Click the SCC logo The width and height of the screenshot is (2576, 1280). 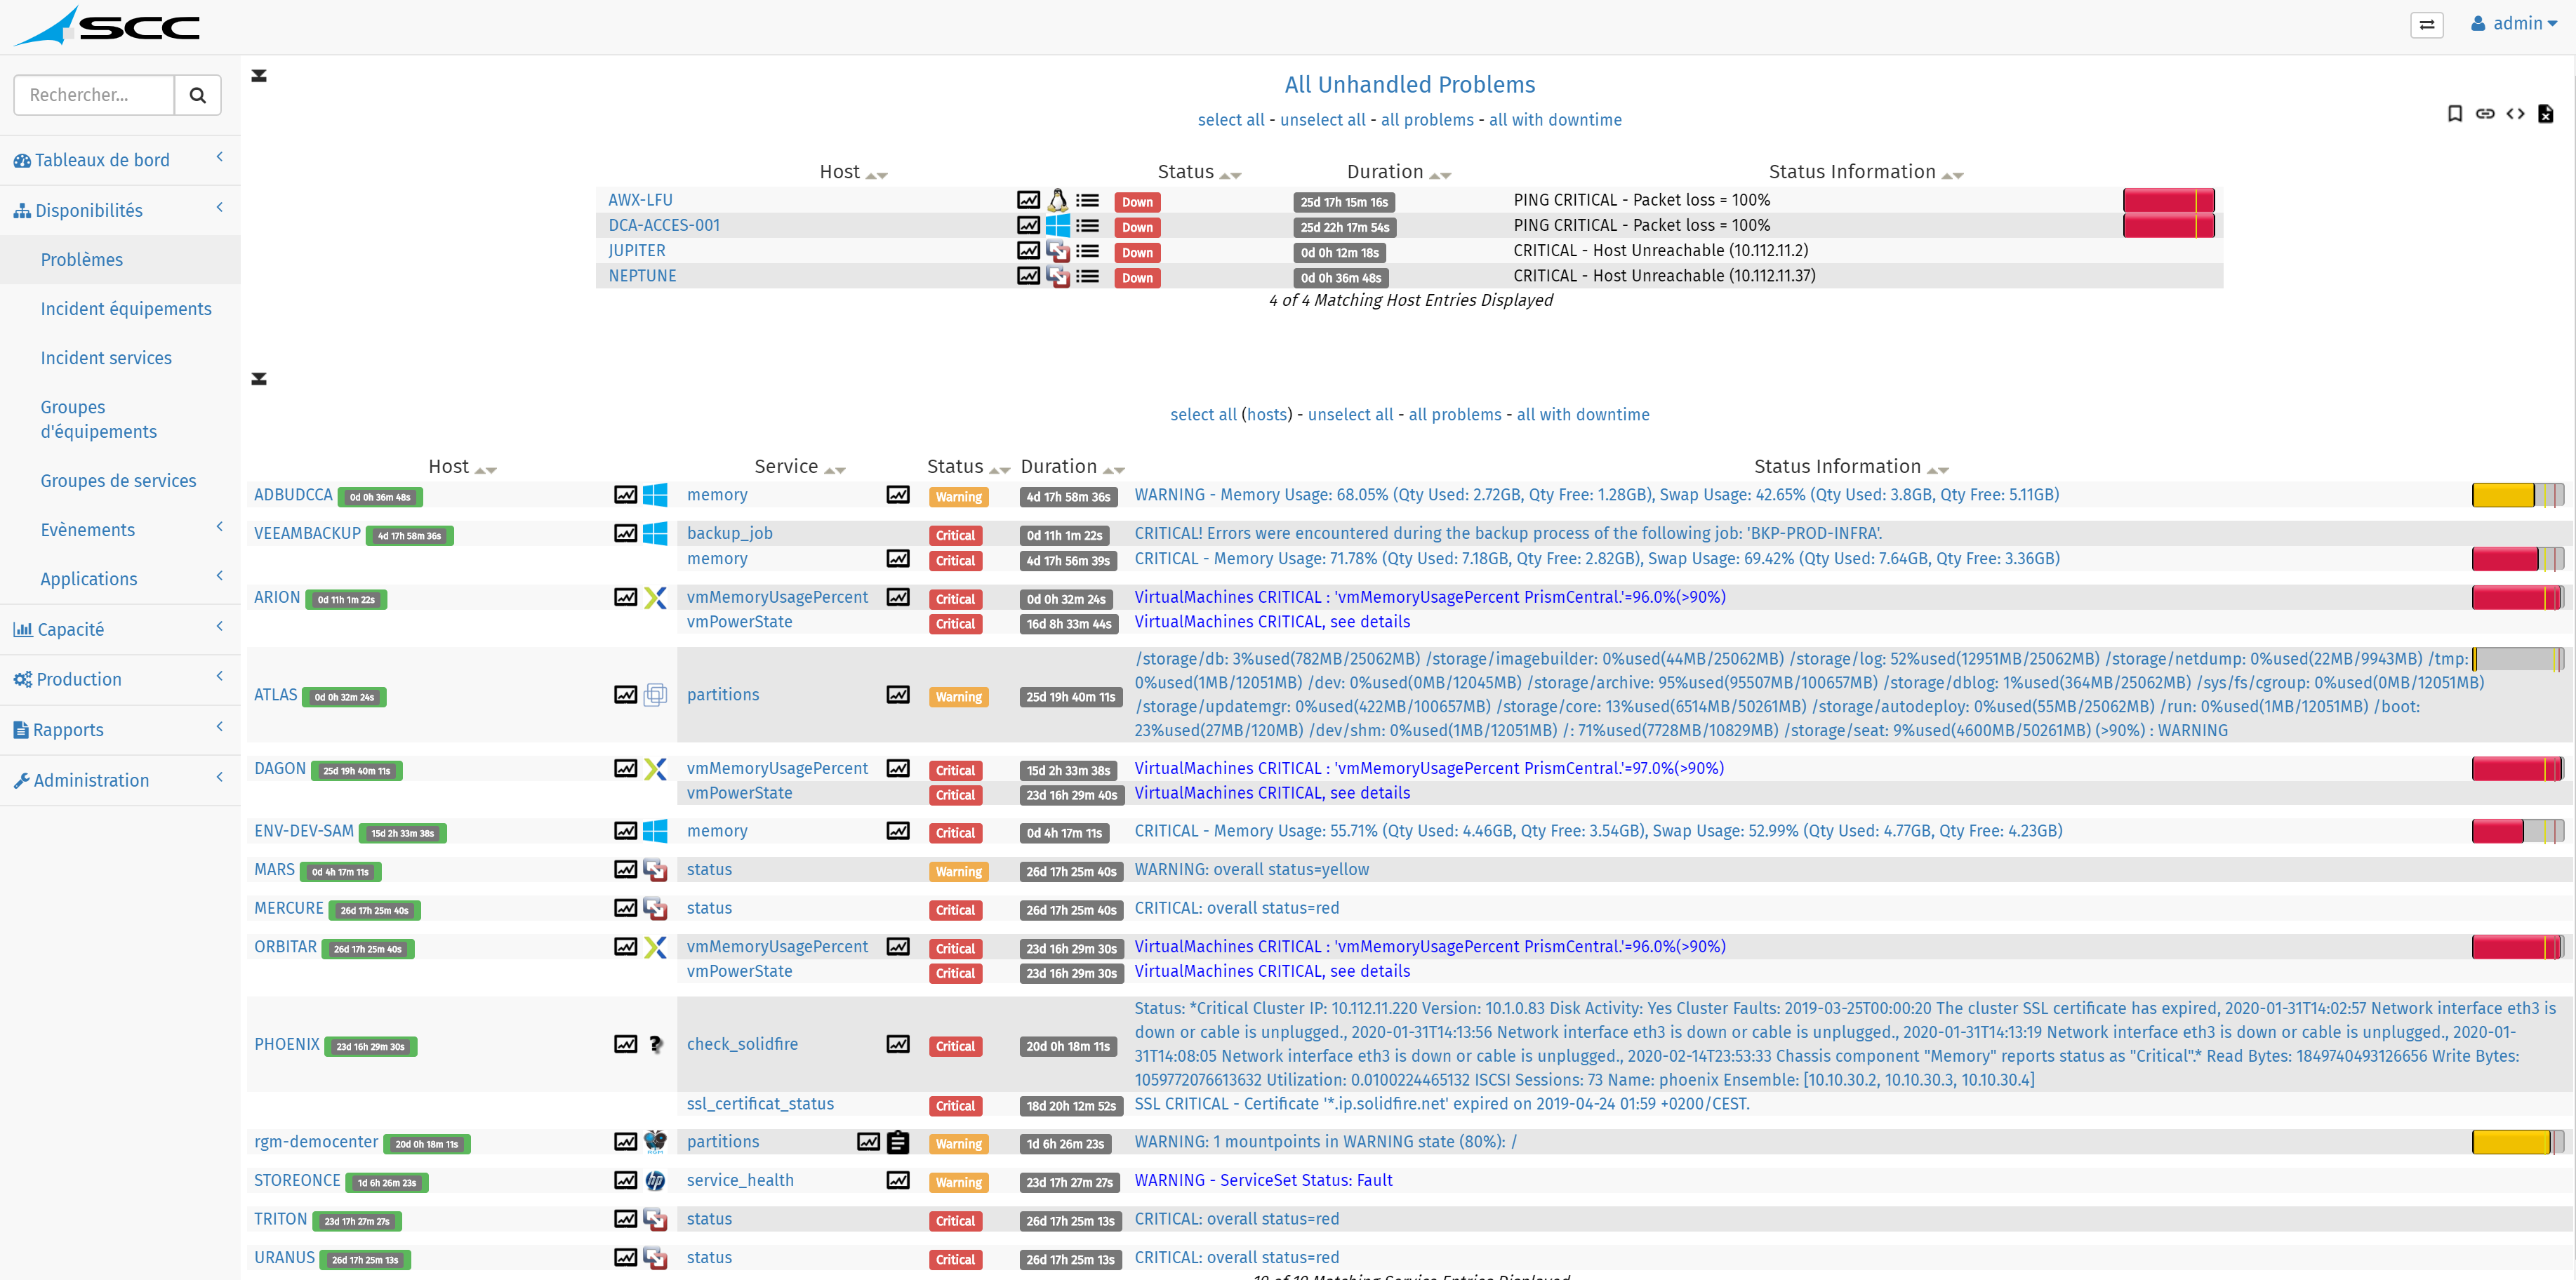[107, 25]
